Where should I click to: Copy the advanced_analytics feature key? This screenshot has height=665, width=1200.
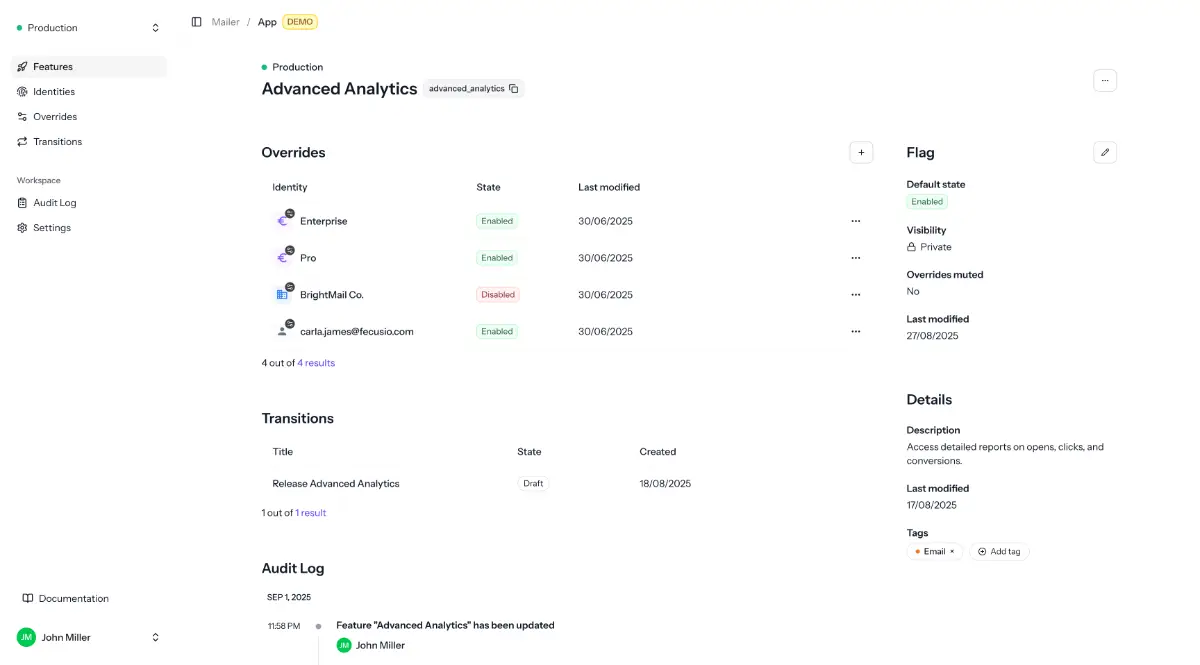[x=513, y=89]
